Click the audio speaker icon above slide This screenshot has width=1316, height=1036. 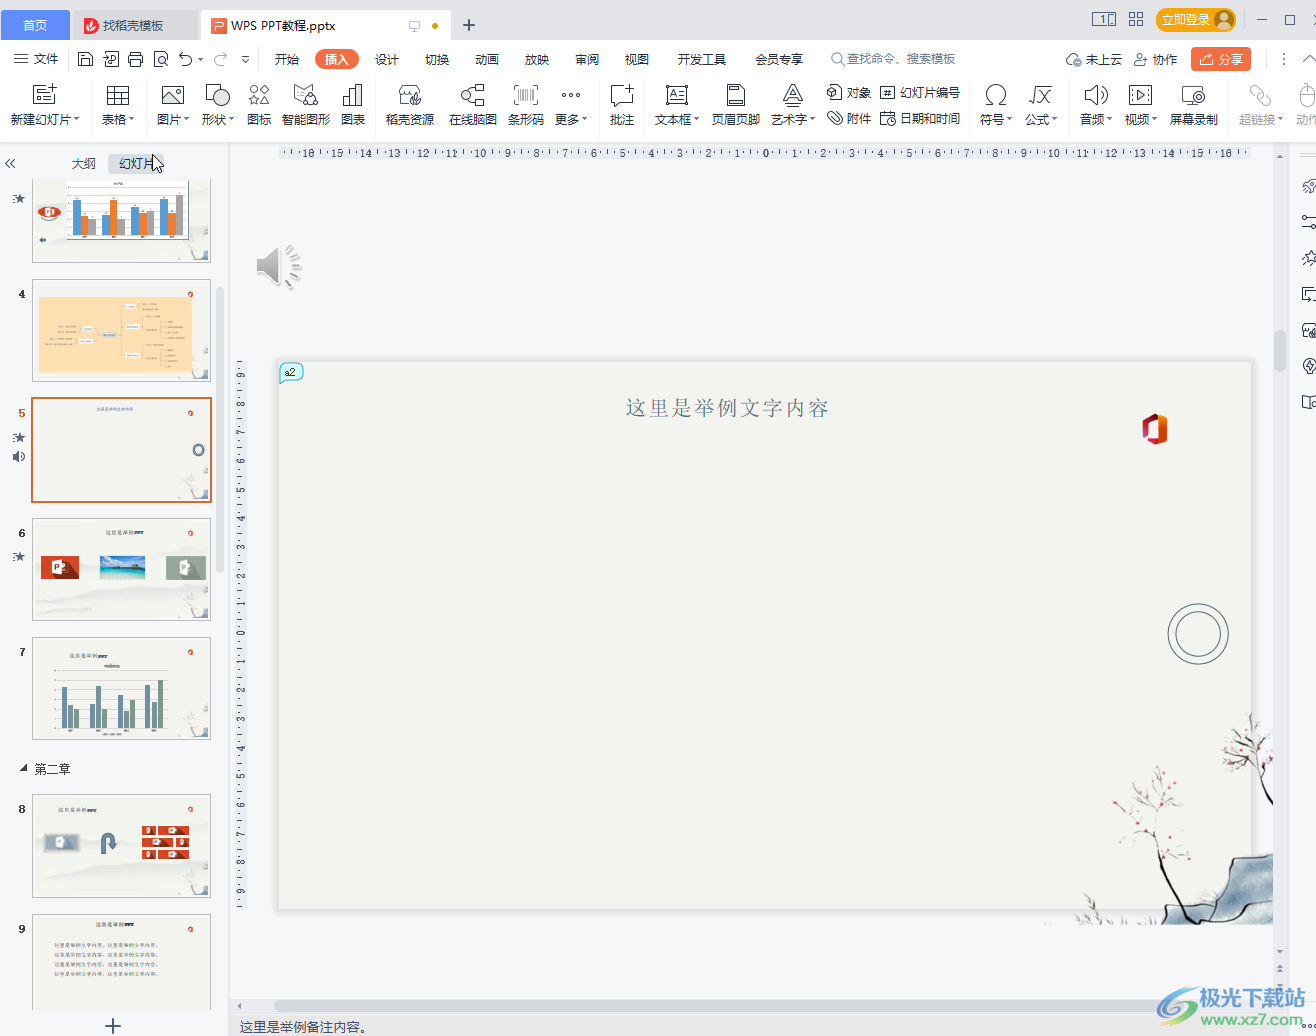(279, 266)
